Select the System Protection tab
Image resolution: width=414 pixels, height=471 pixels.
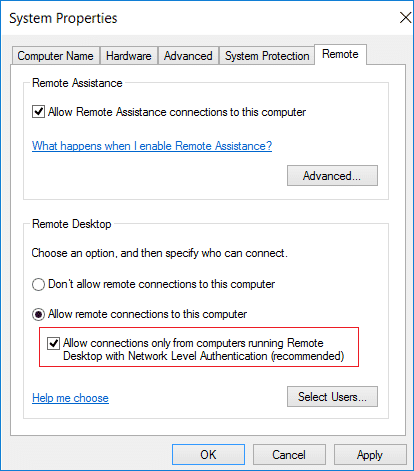(267, 56)
